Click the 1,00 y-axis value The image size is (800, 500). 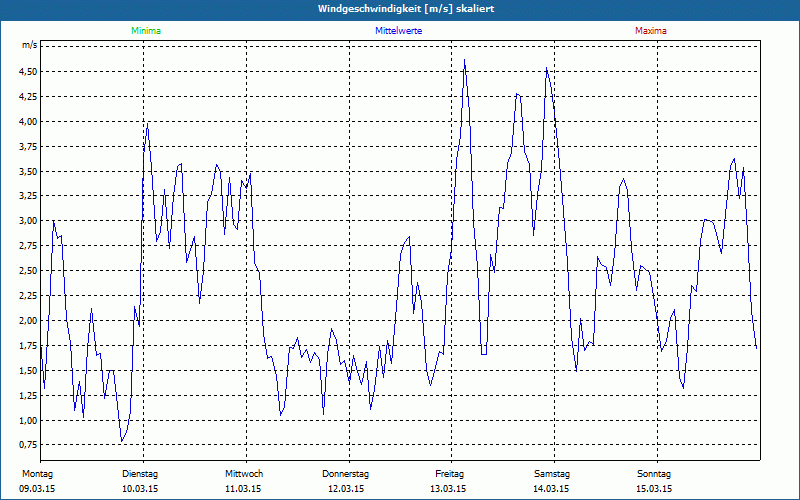click(29, 420)
